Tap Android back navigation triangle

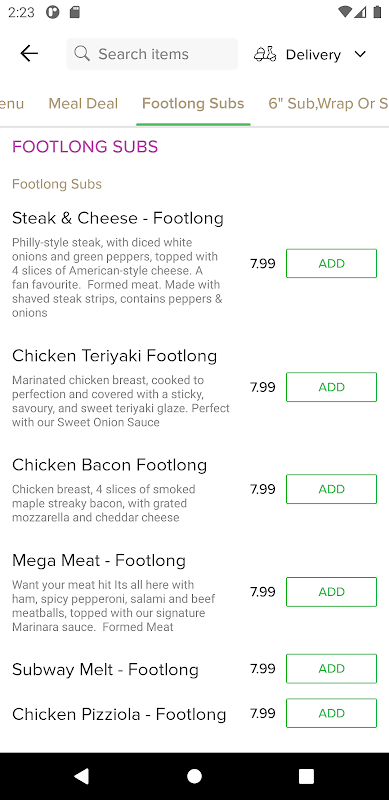[82, 776]
